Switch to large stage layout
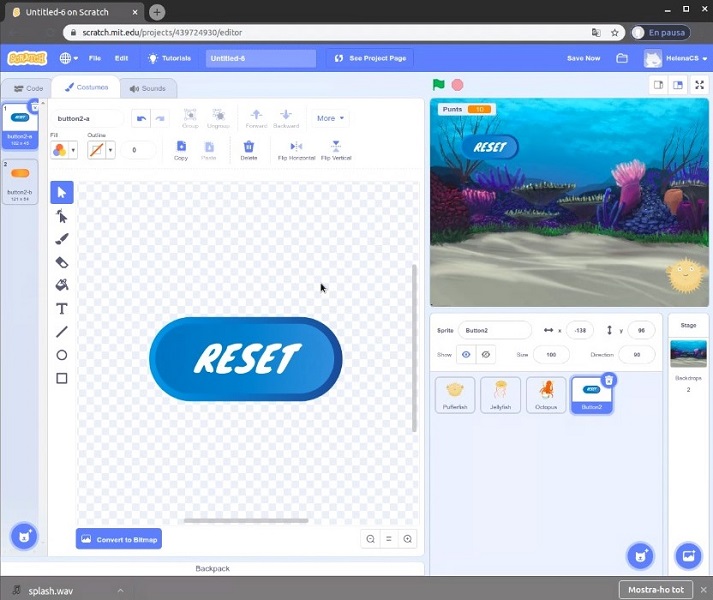 point(678,85)
